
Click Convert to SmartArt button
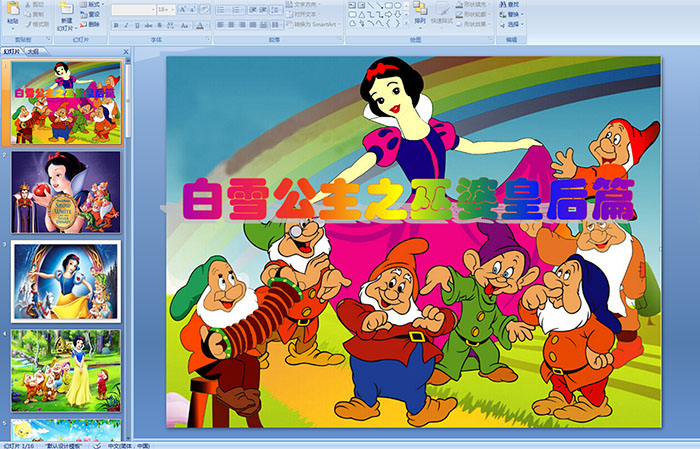click(313, 24)
